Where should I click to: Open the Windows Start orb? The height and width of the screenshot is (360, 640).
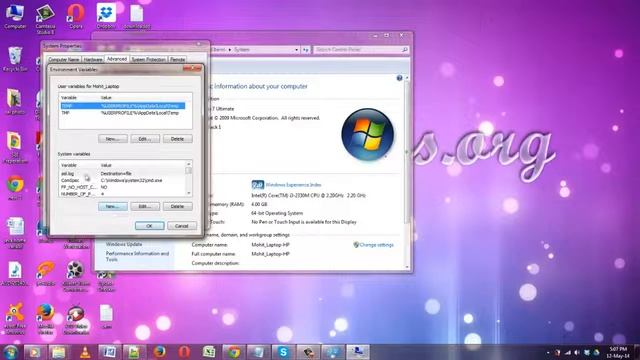coord(10,352)
